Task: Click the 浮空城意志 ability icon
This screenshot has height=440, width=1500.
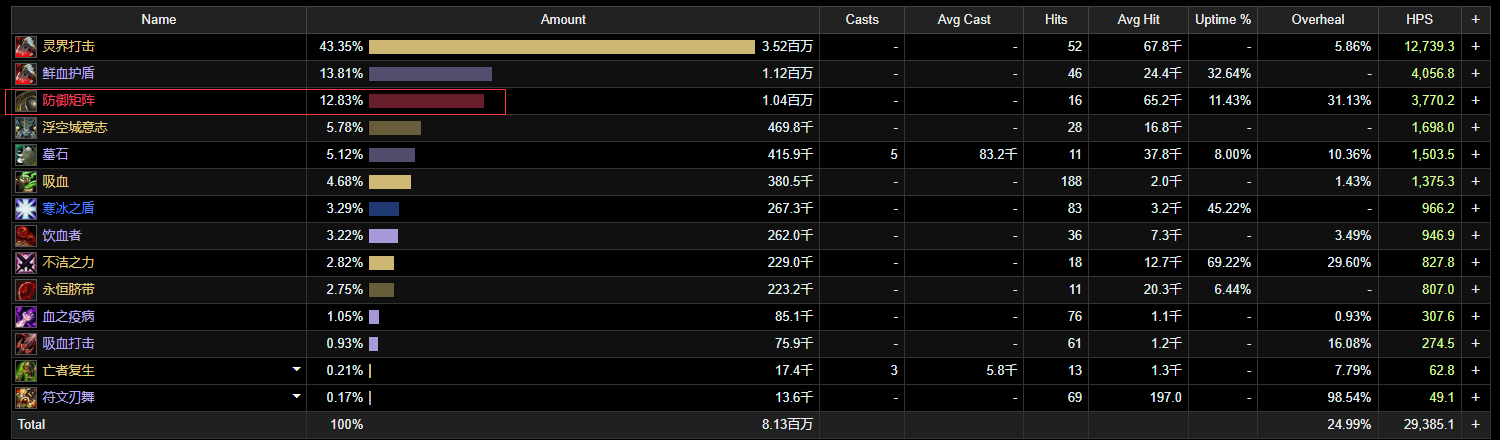Action: pyautogui.click(x=26, y=128)
